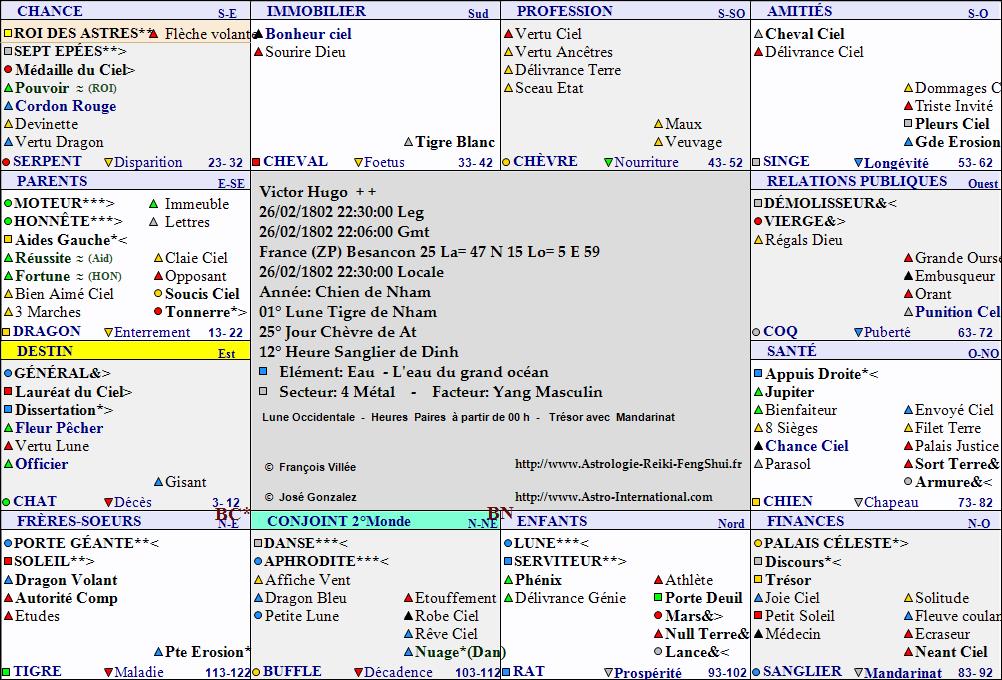Click the 'Mandarinat' cycle label
The height and width of the screenshot is (680, 1002).
pyautogui.click(x=903, y=673)
